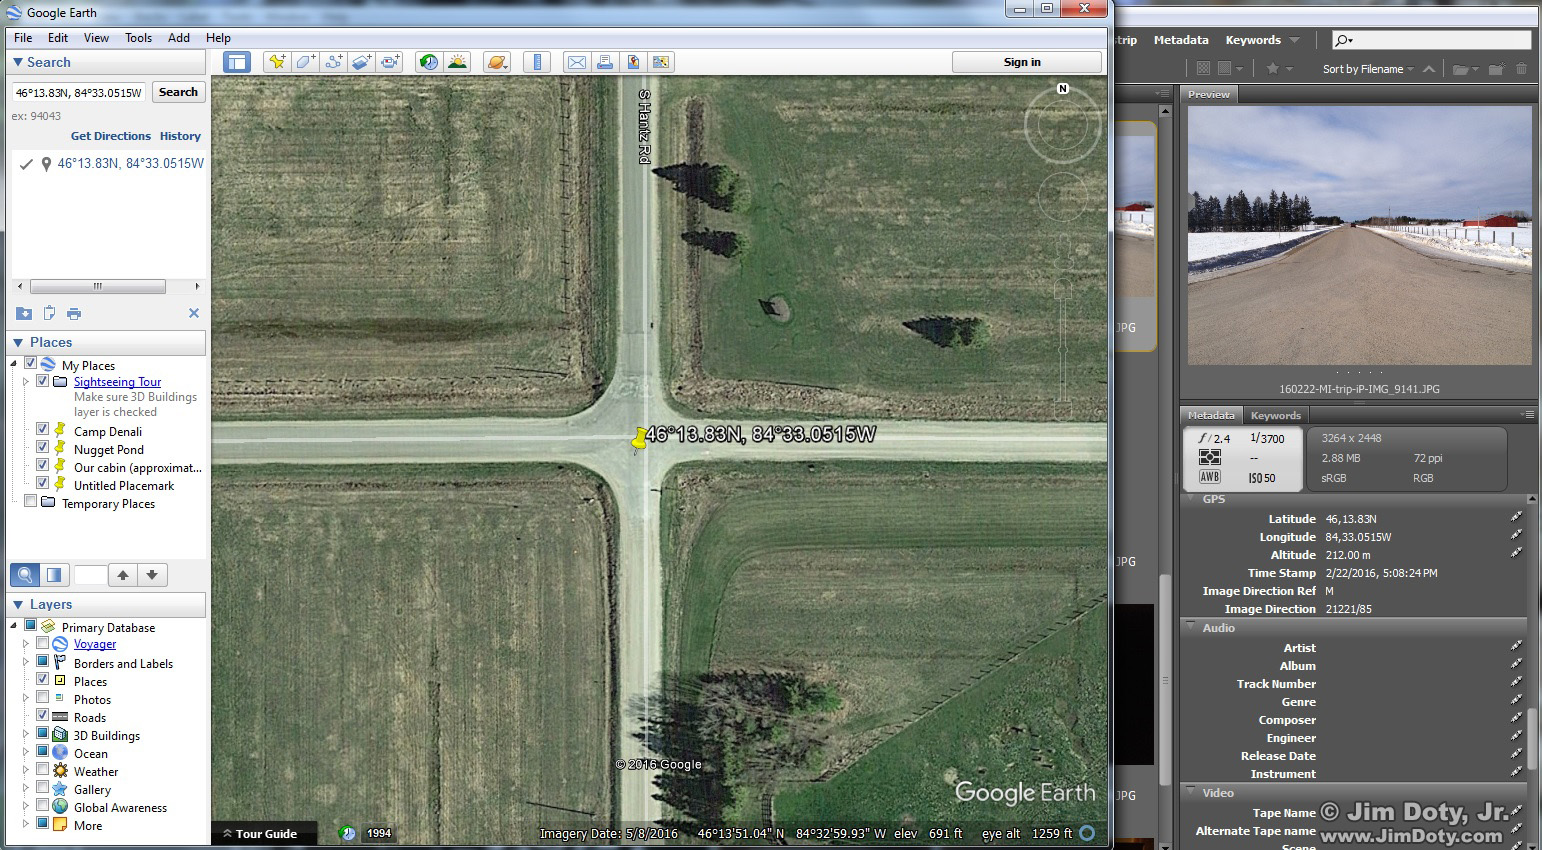Click the edit pencil beside Latitude in Bridge

tap(1516, 518)
